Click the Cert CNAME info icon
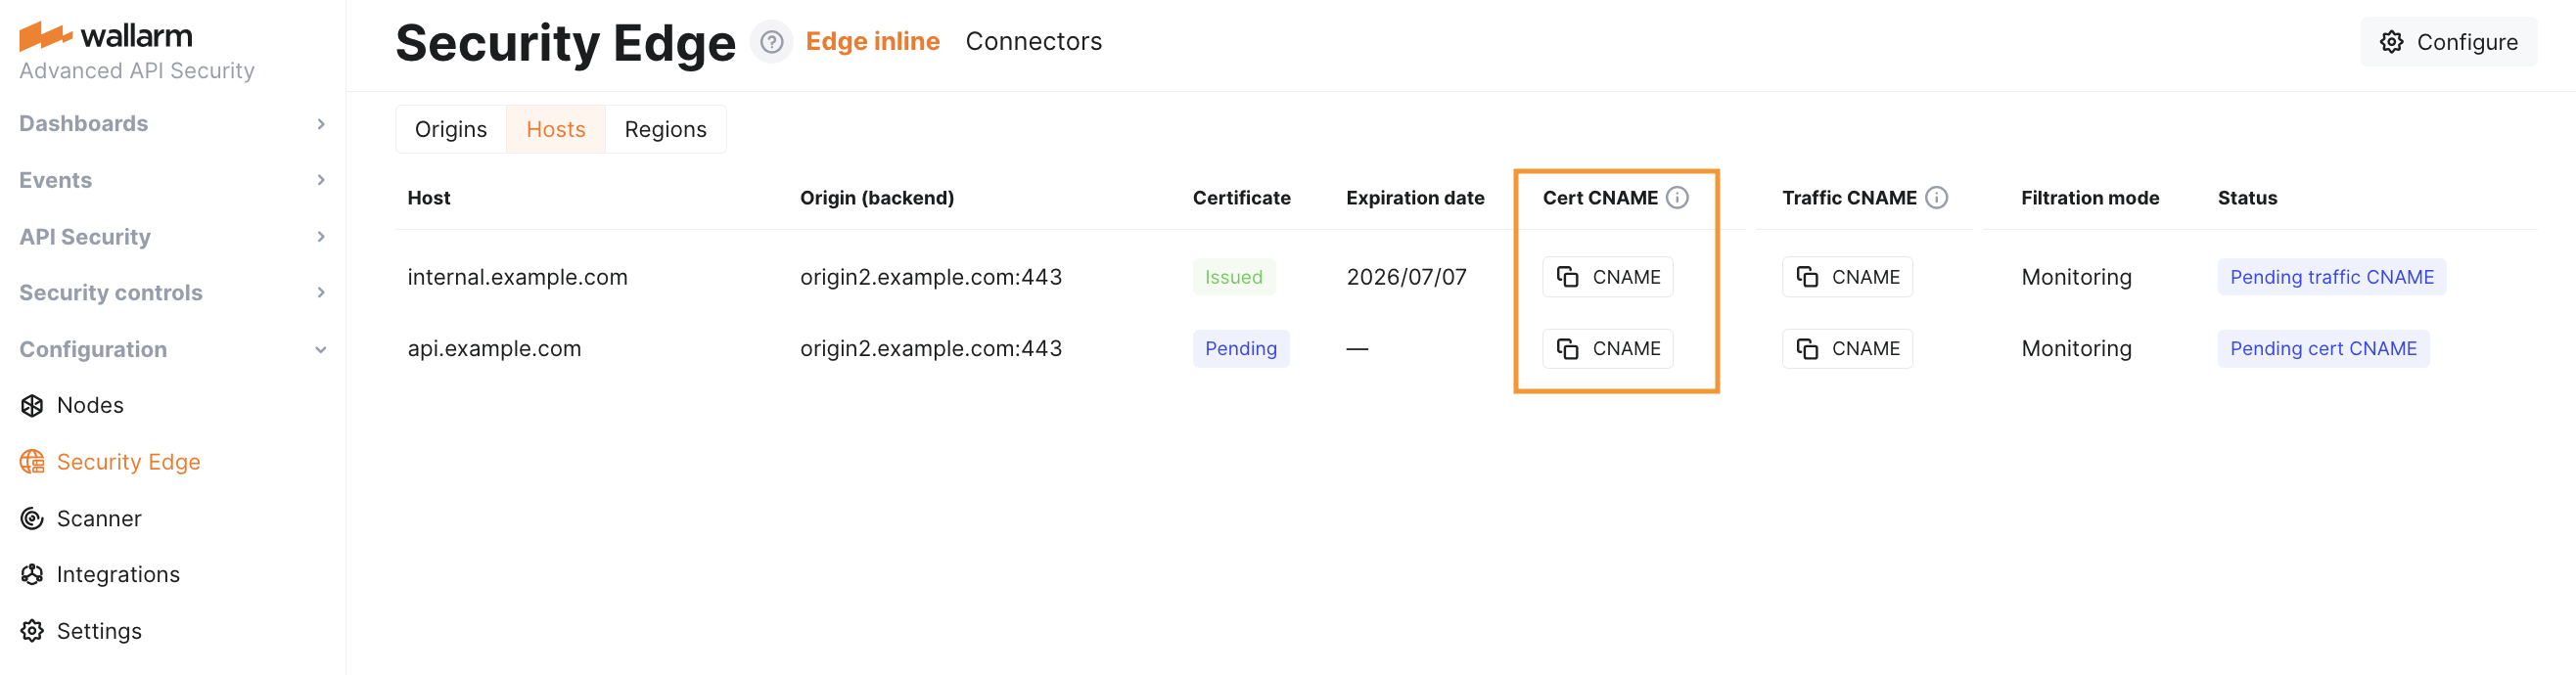This screenshot has width=2576, height=675. [x=1677, y=198]
